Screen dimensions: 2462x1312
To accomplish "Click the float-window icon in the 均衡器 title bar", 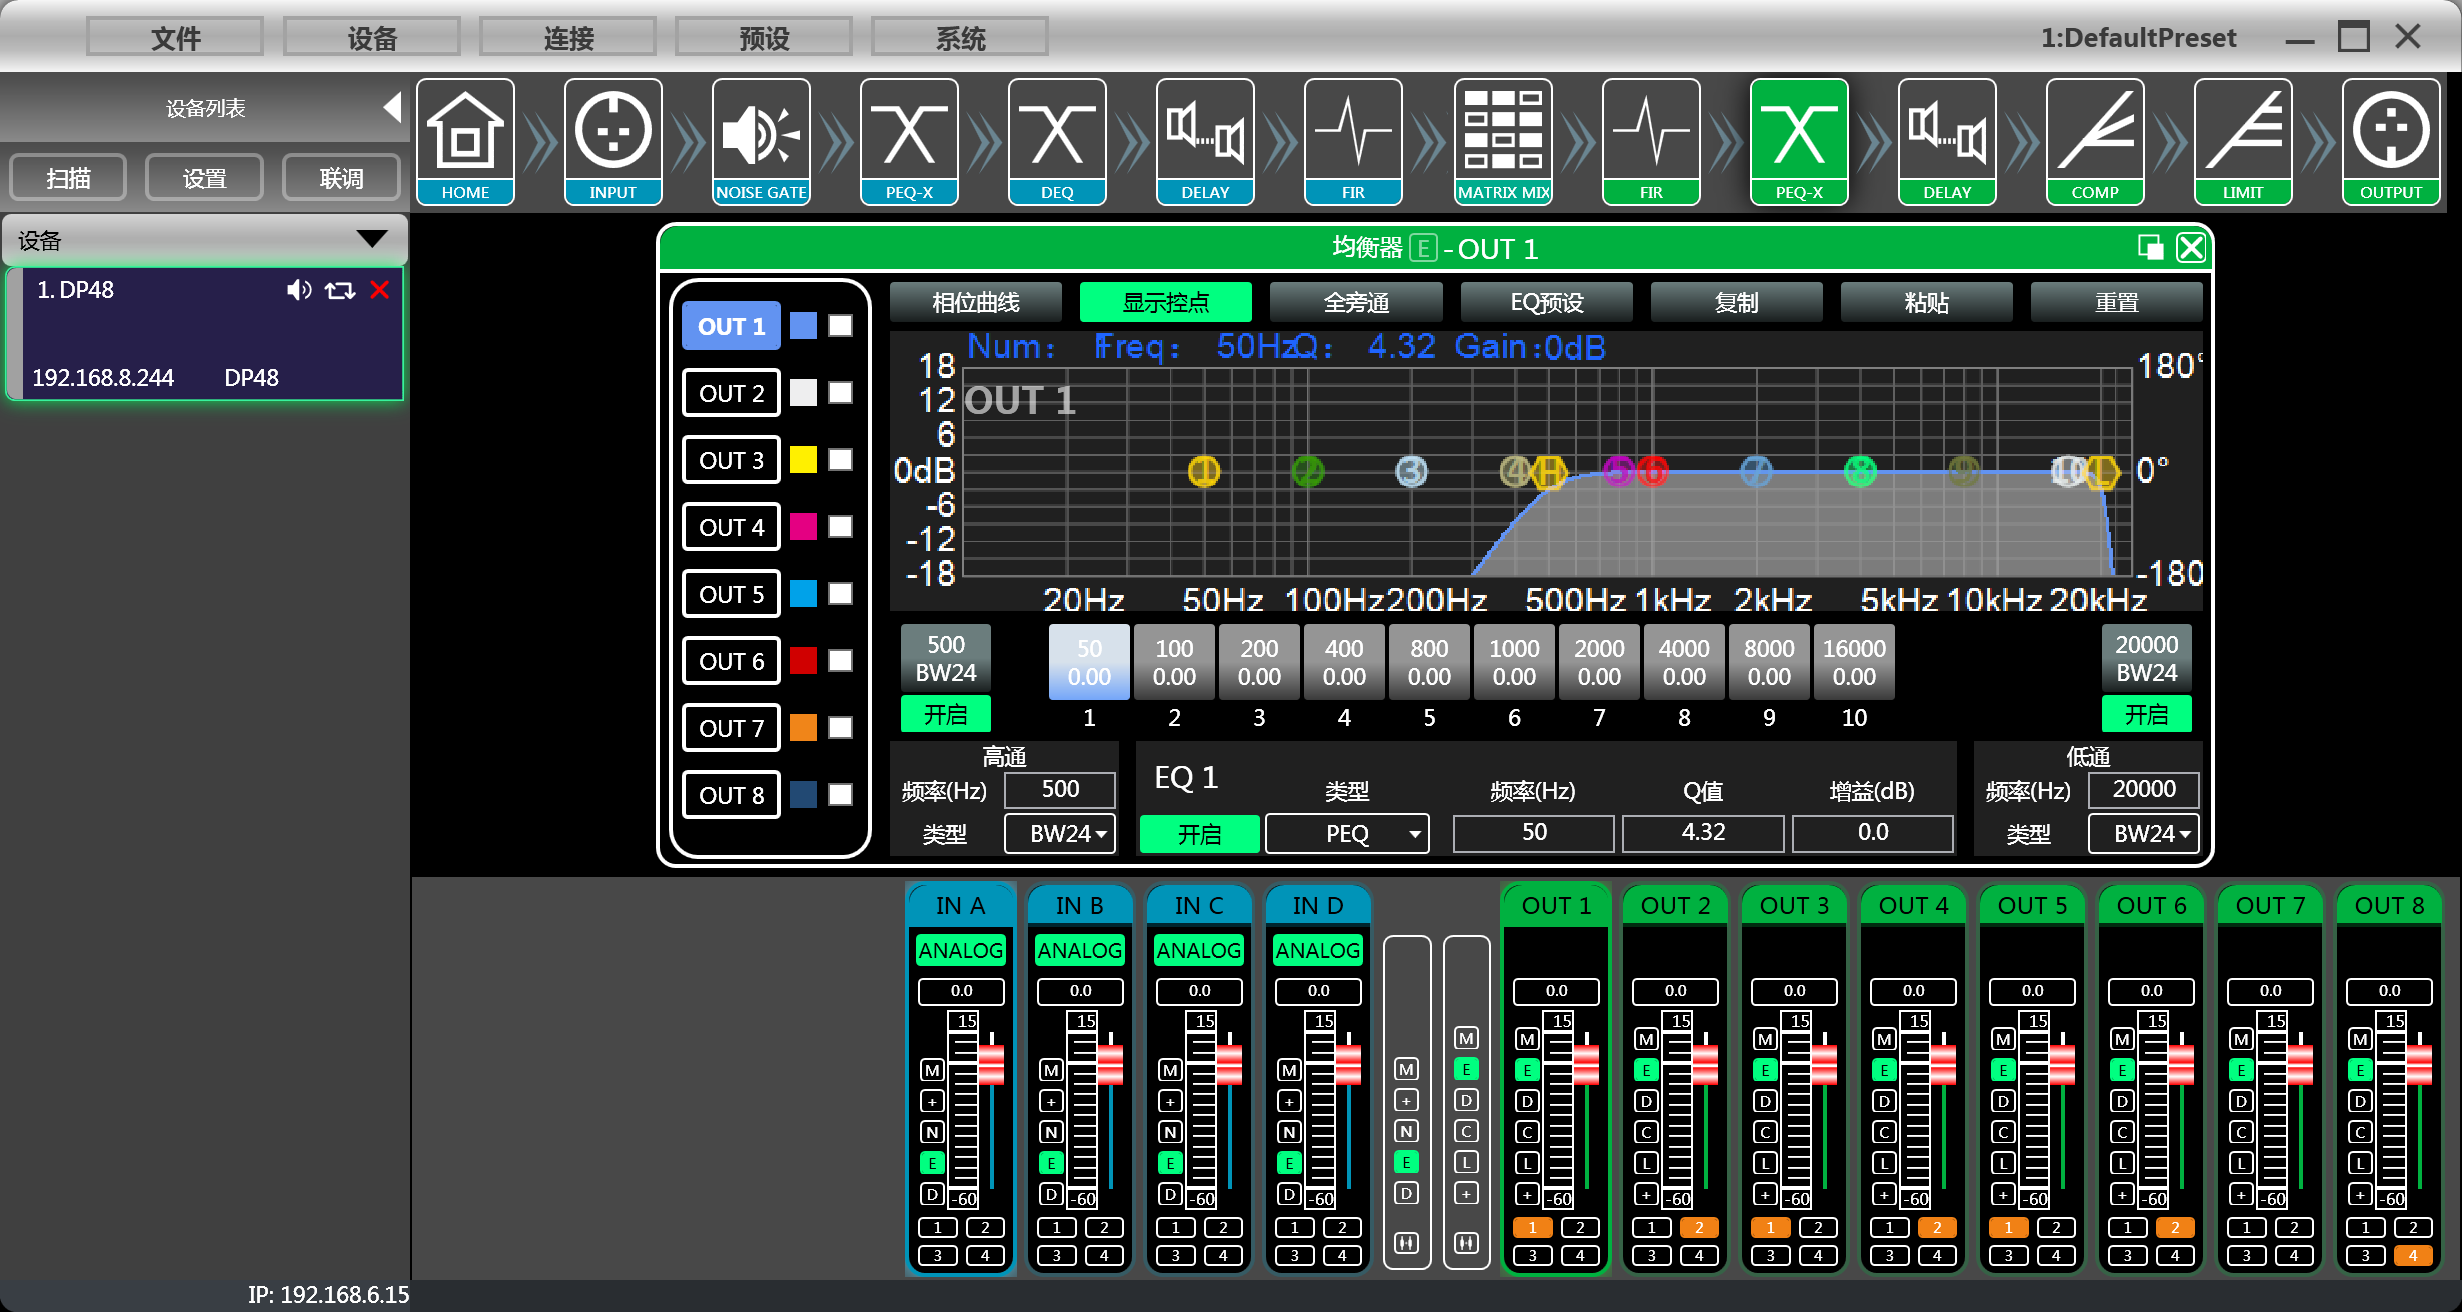I will click(2150, 247).
